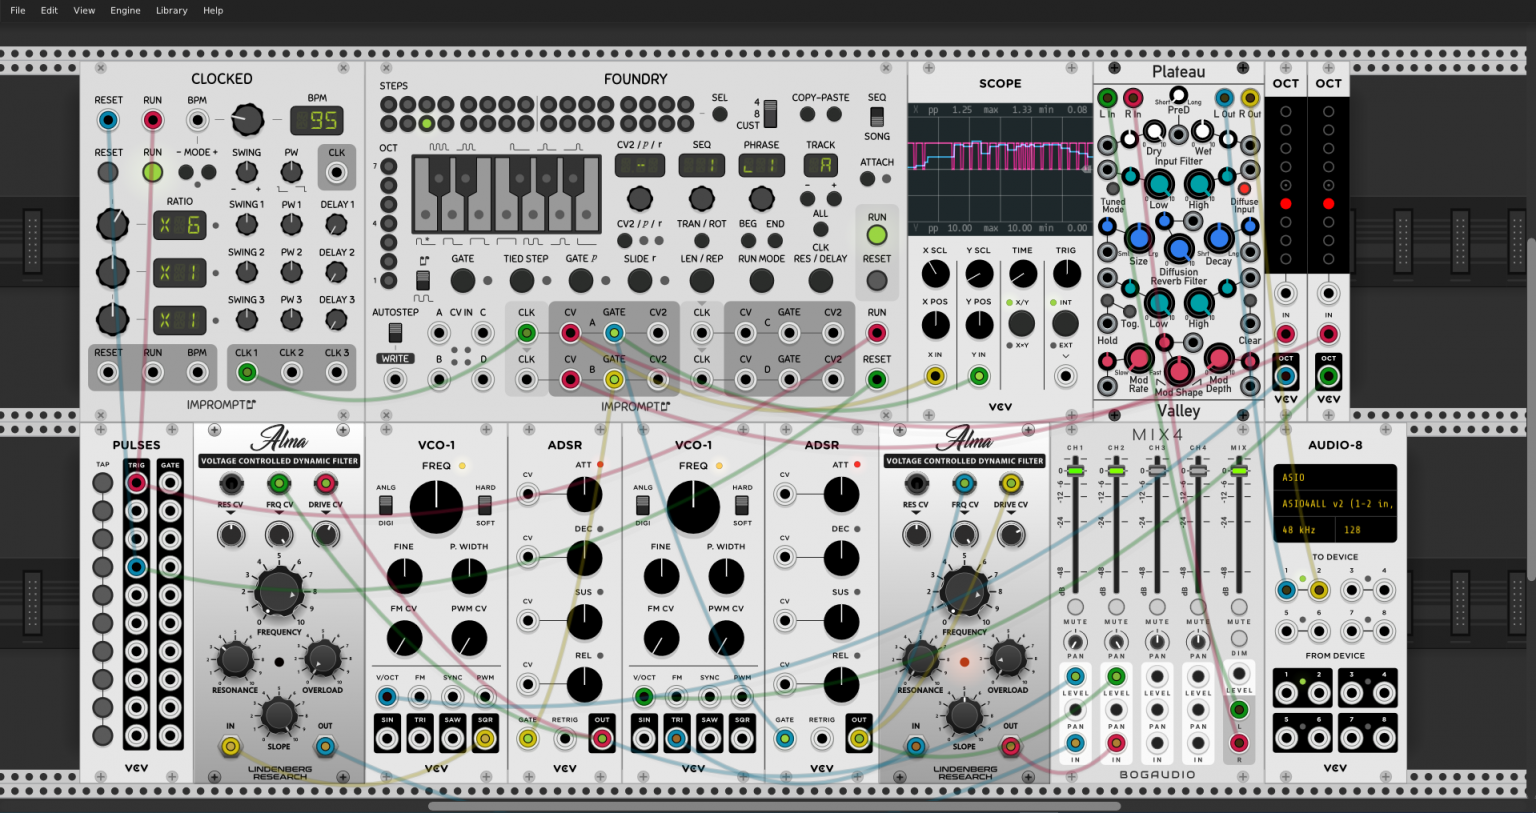Viewport: 1536px width, 813px height.
Task: Flip the ANLG/DIGI switch on left VCO-1
Action: [x=385, y=505]
